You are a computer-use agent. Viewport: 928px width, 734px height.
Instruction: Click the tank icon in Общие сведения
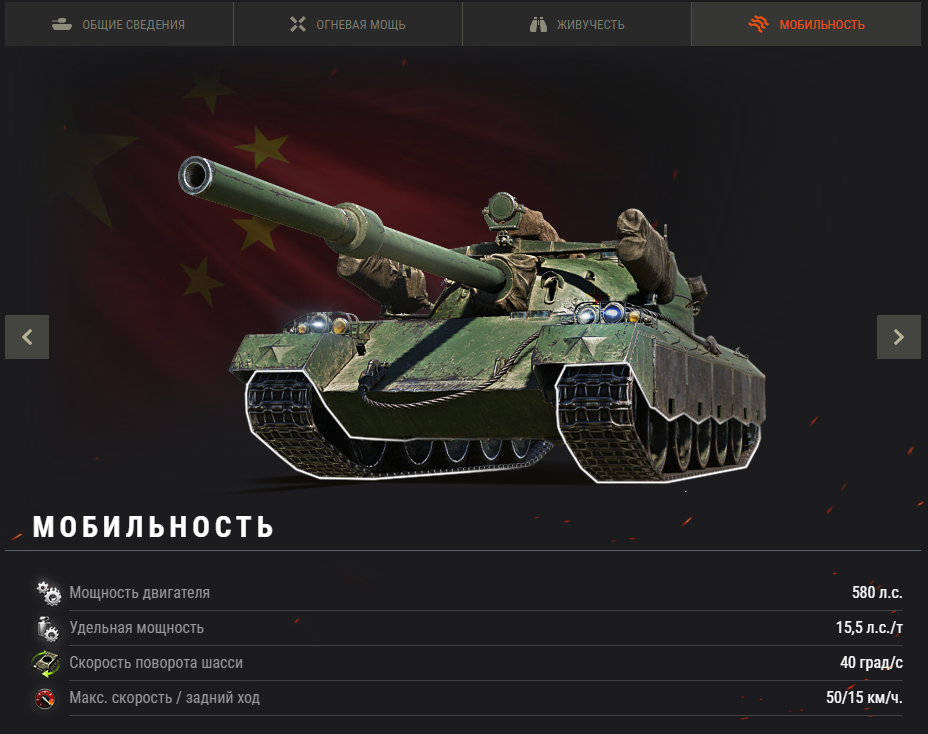click(62, 24)
